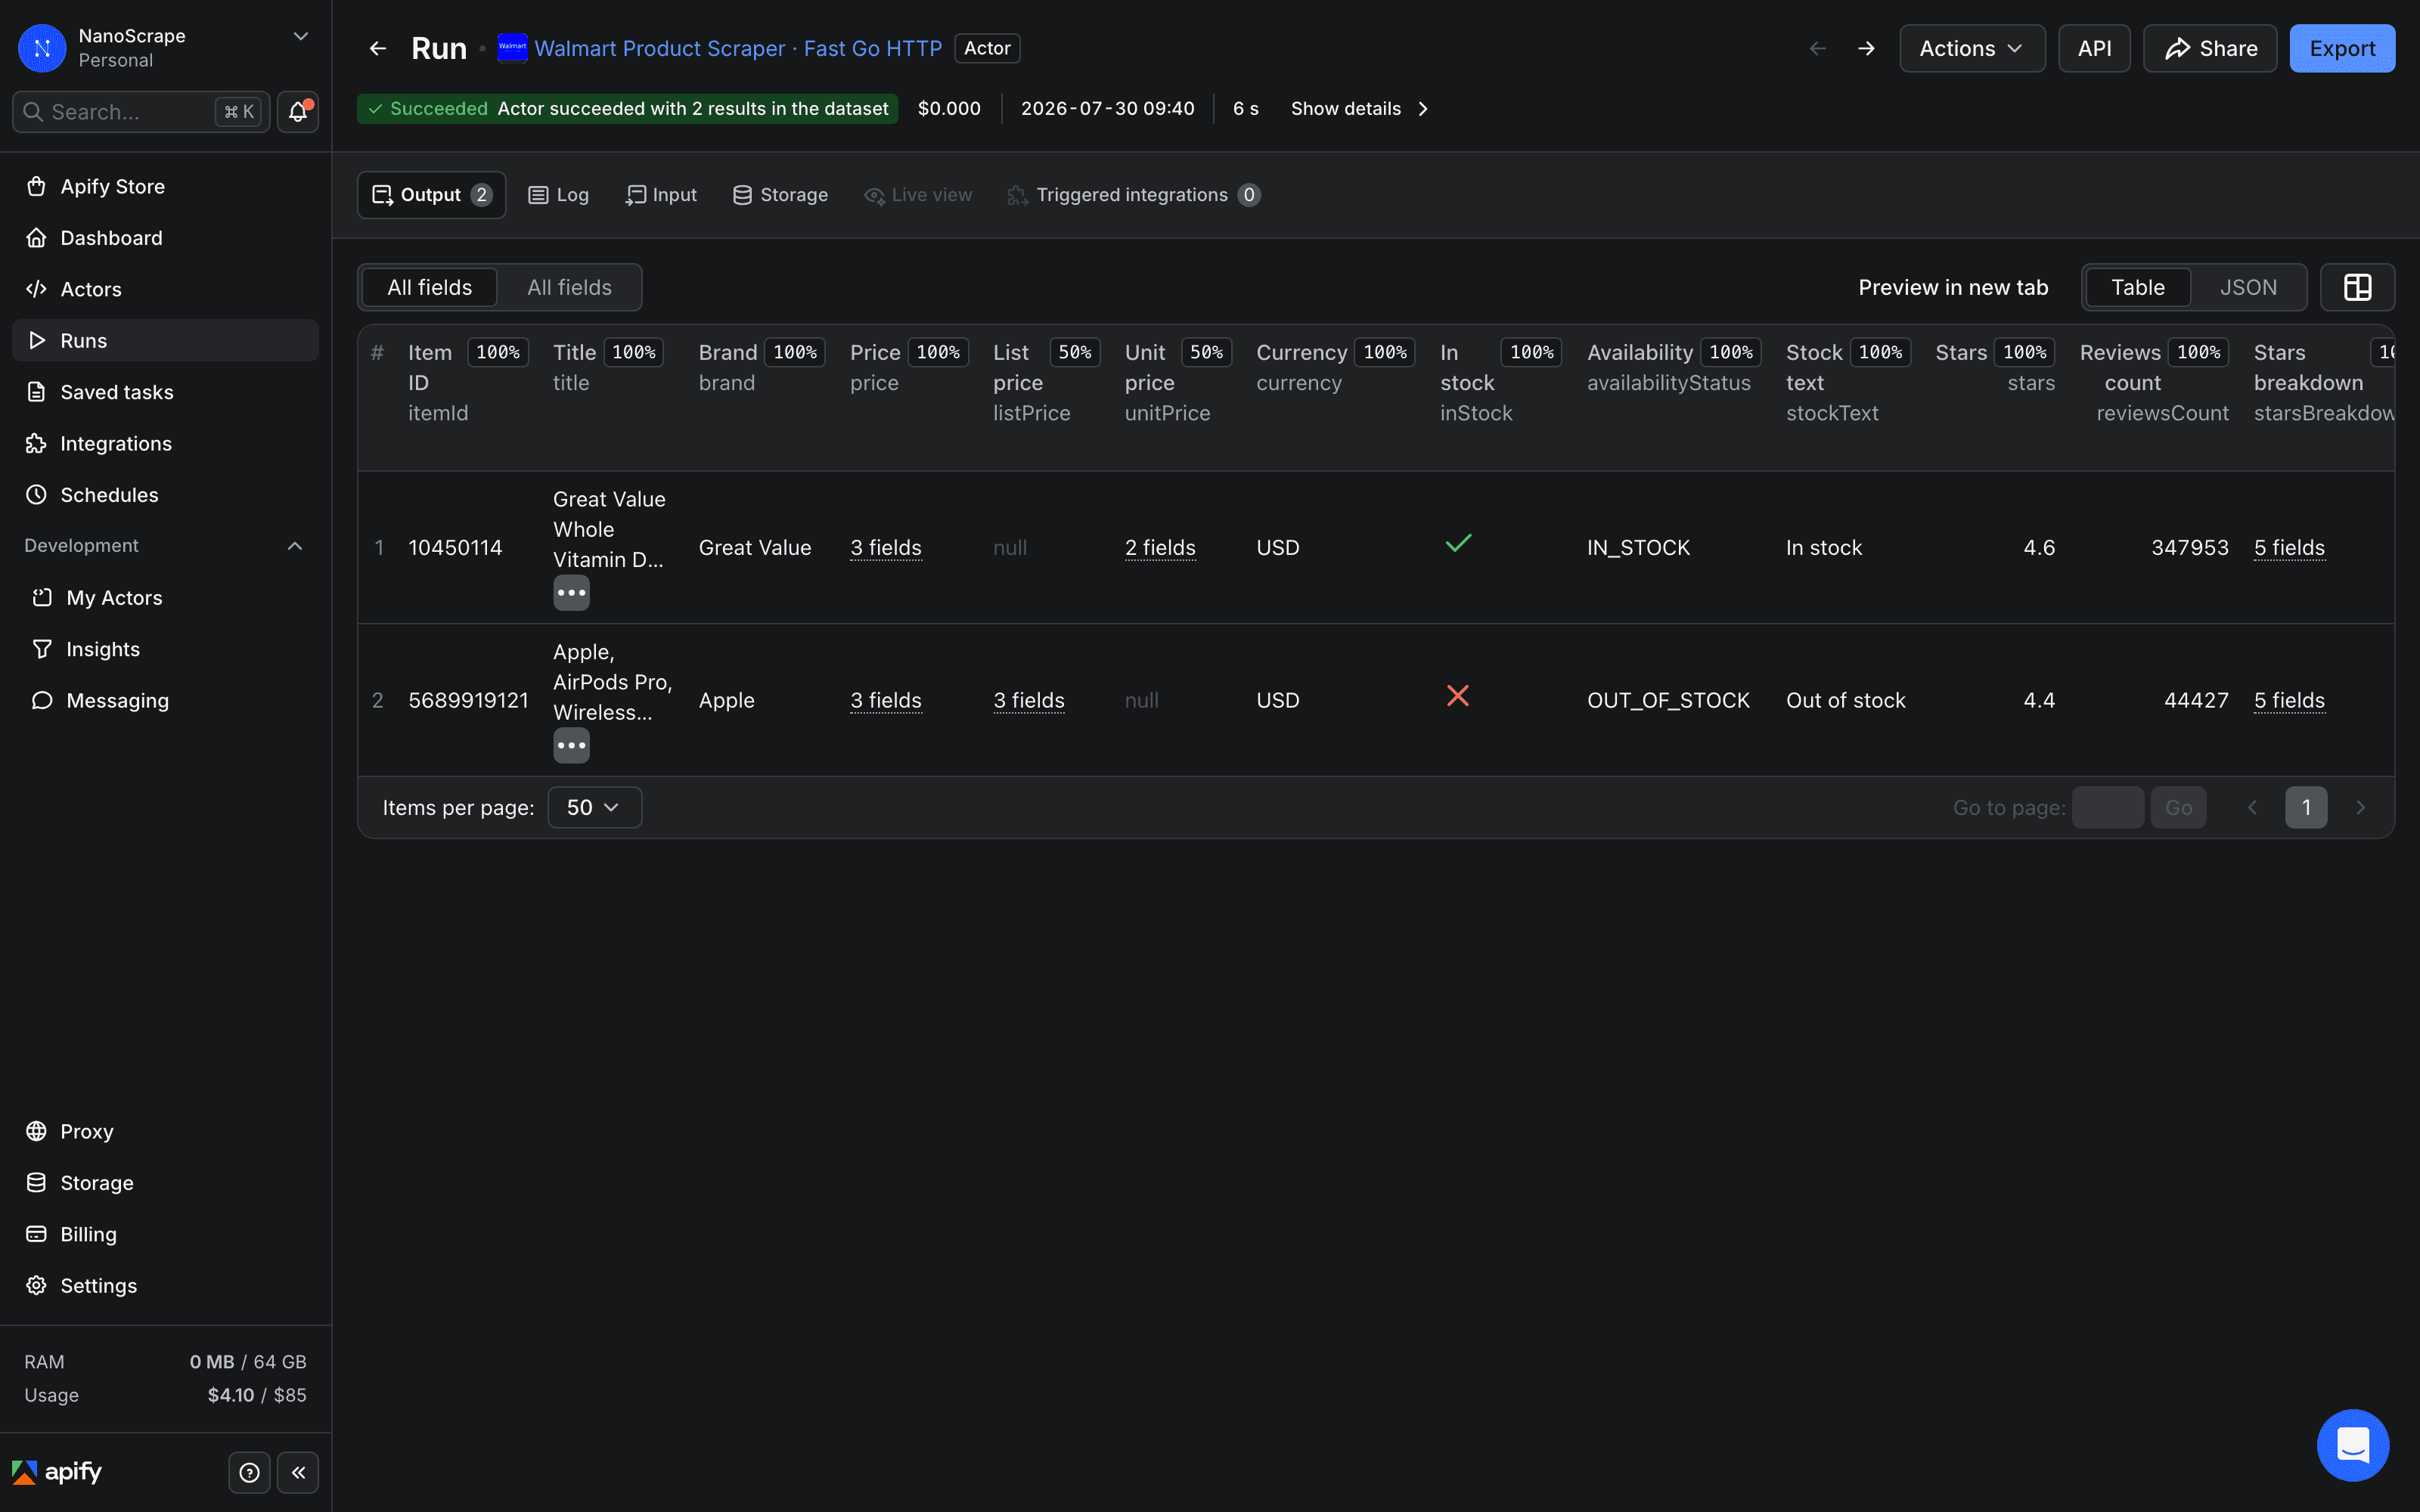Click Preview in new tab

click(1953, 288)
